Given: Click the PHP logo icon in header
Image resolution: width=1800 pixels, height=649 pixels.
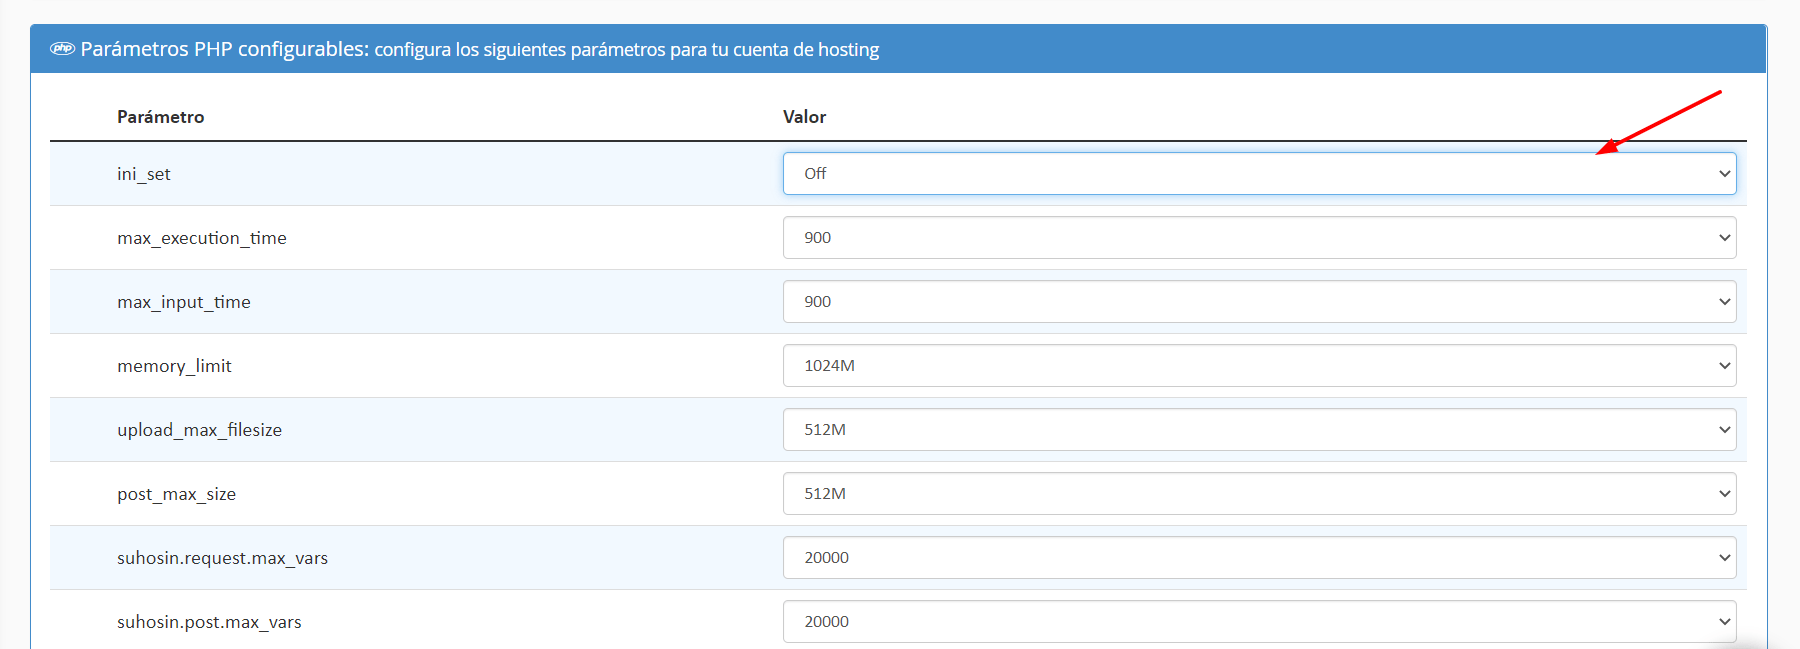Looking at the screenshot, I should (x=63, y=49).
